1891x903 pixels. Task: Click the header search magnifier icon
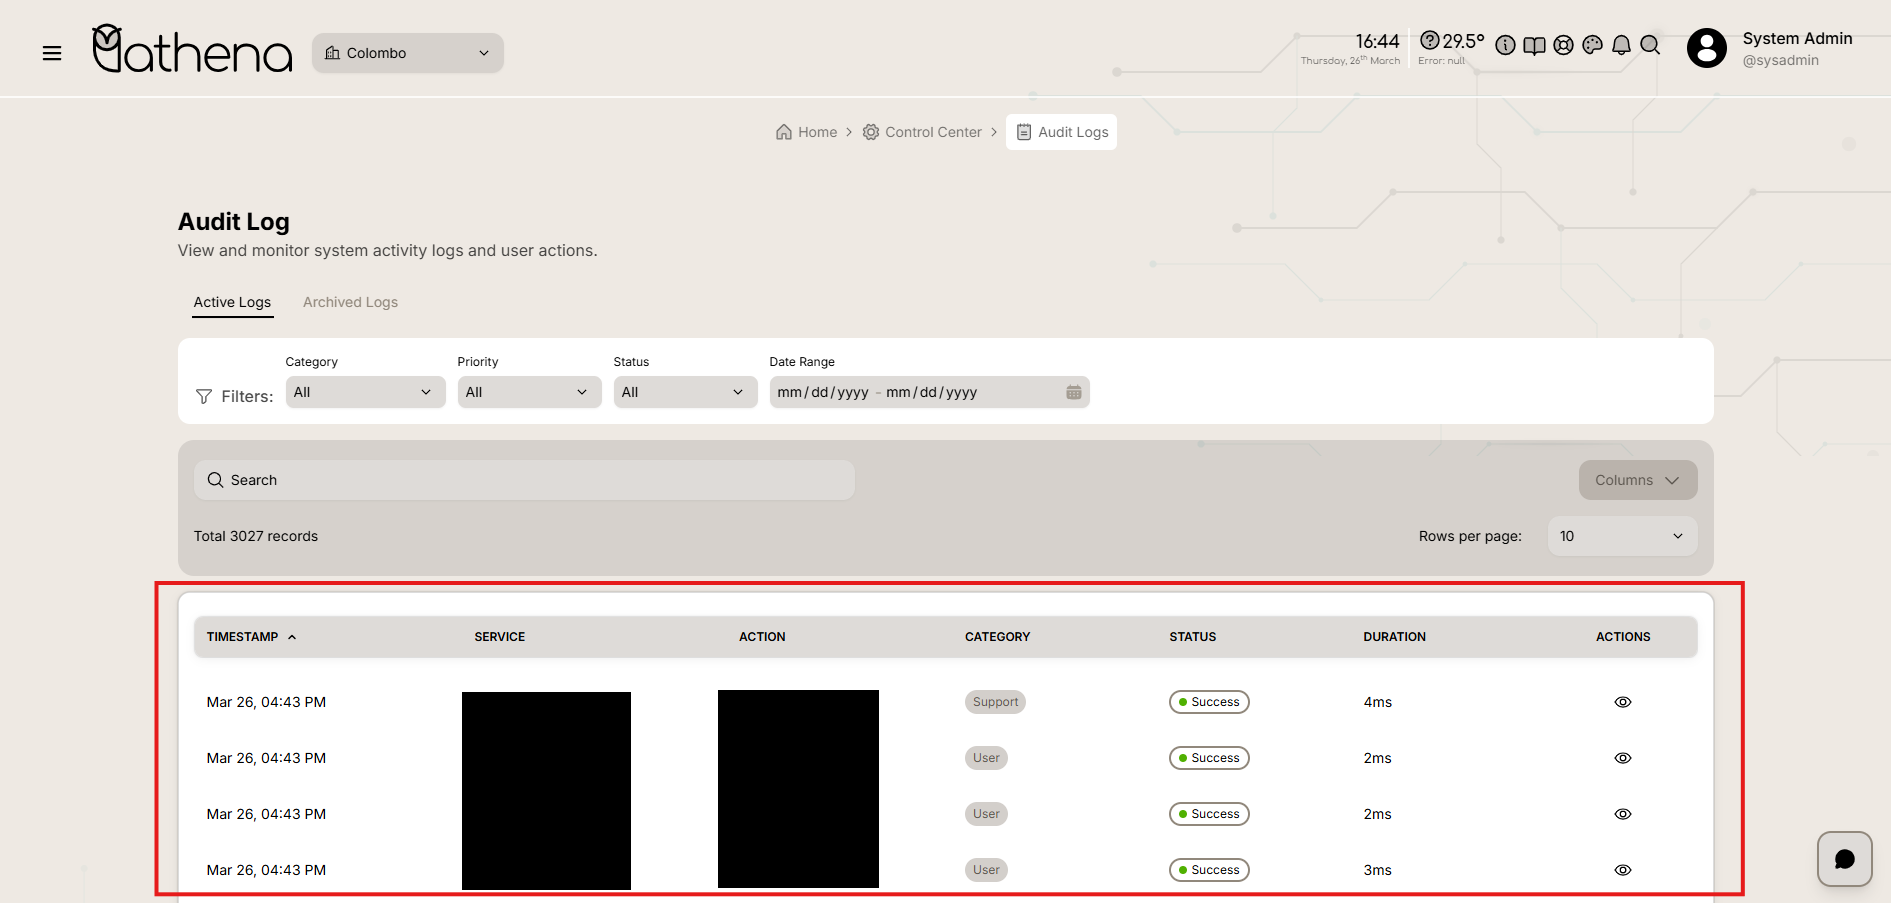point(1650,45)
